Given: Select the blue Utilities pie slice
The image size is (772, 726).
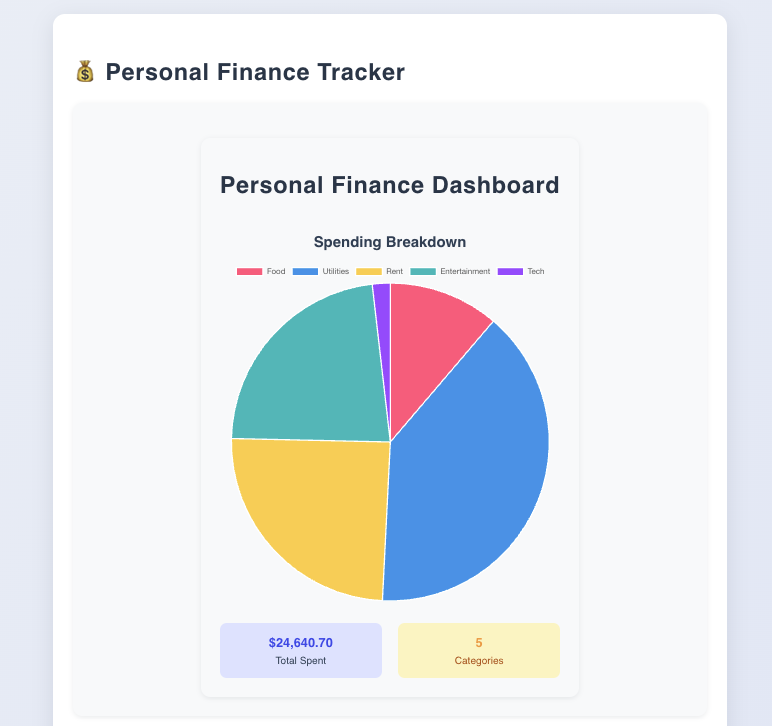Looking at the screenshot, I should (x=473, y=468).
